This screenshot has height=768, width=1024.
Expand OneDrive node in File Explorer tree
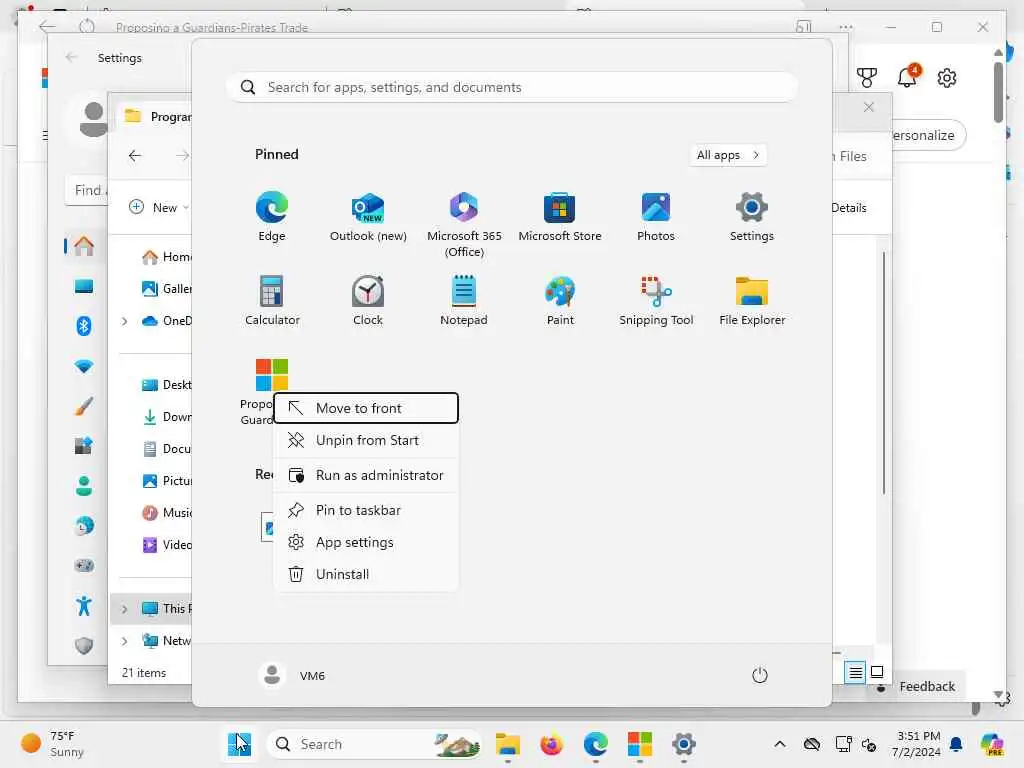124,321
